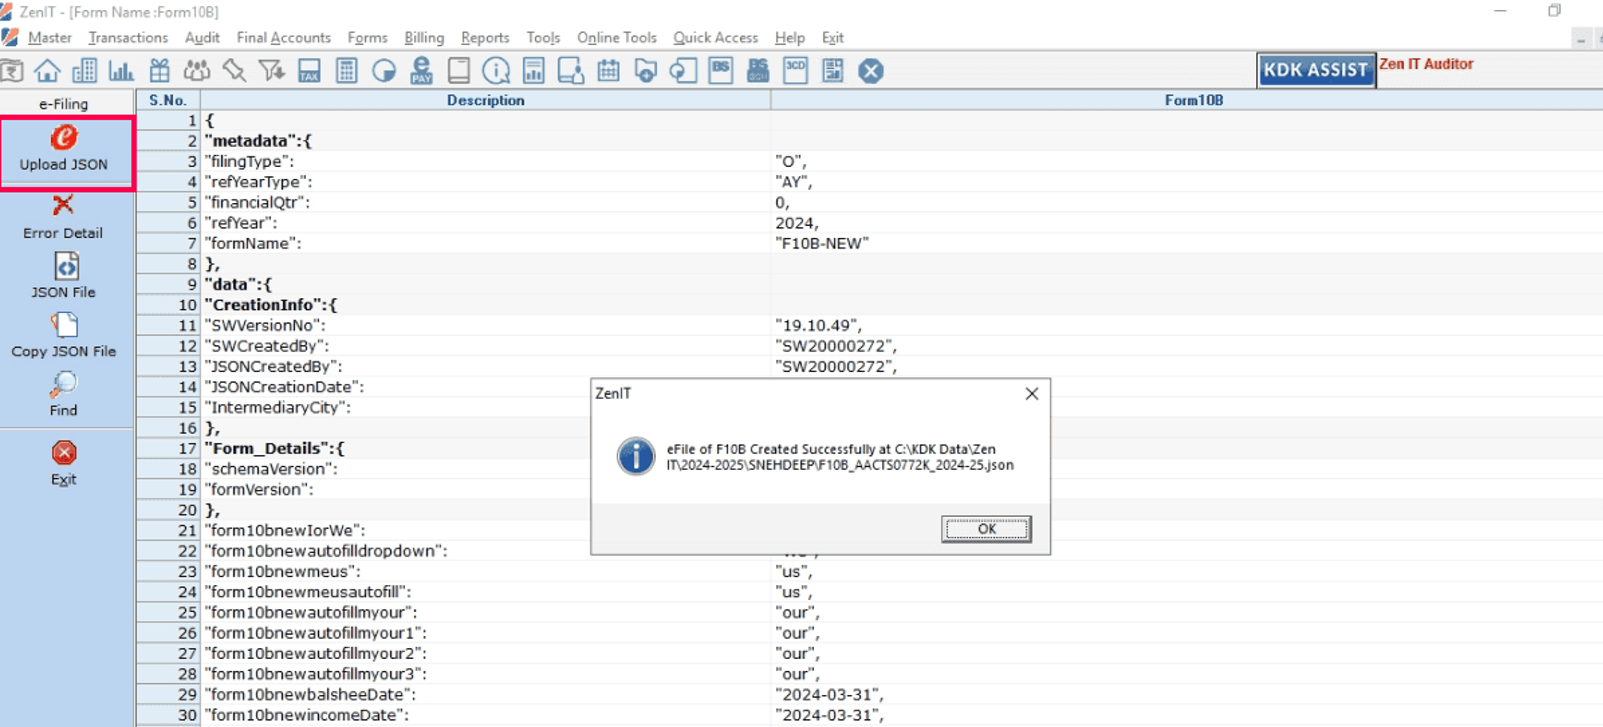Open the Master menu
The width and height of the screenshot is (1603, 727).
coord(50,38)
